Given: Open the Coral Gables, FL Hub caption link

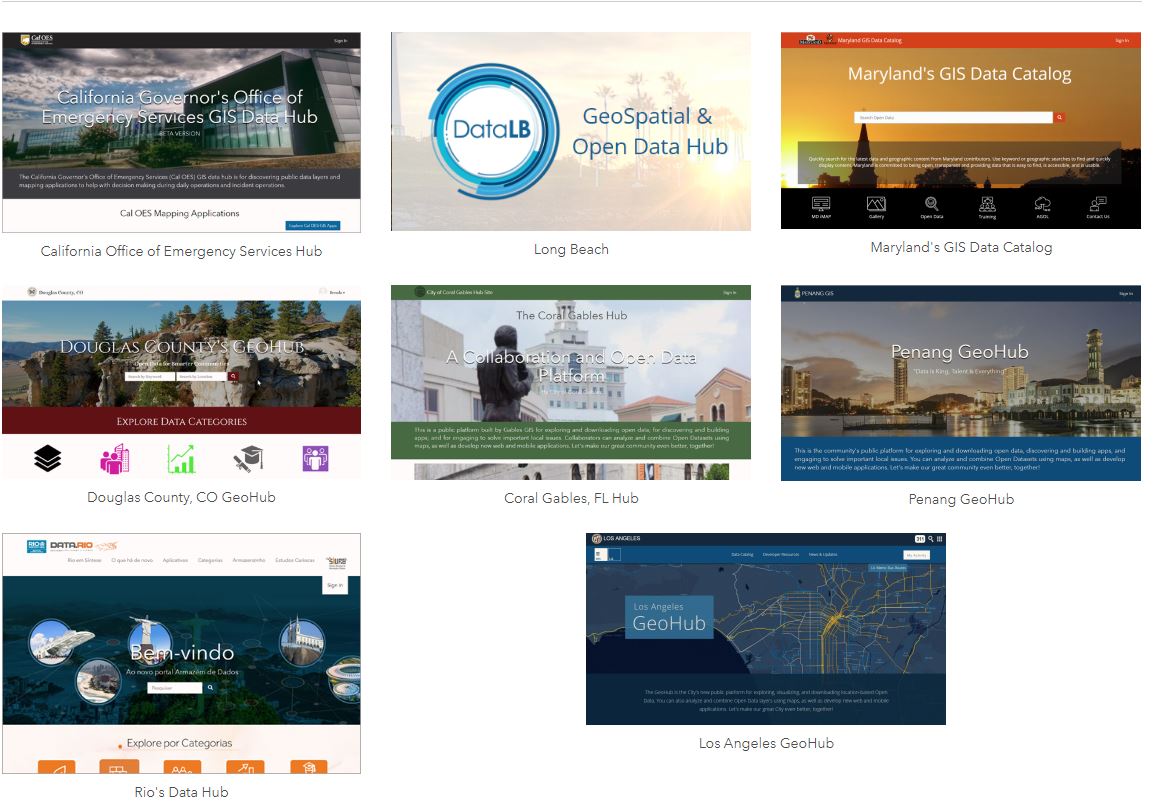Looking at the screenshot, I should (571, 498).
